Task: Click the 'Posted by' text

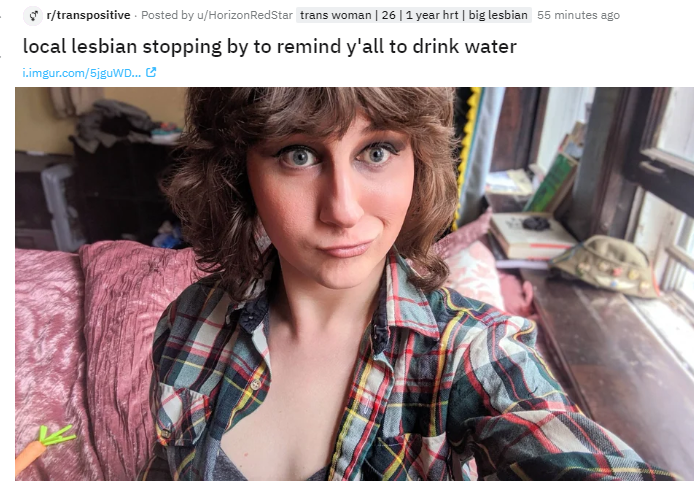Action: point(167,15)
